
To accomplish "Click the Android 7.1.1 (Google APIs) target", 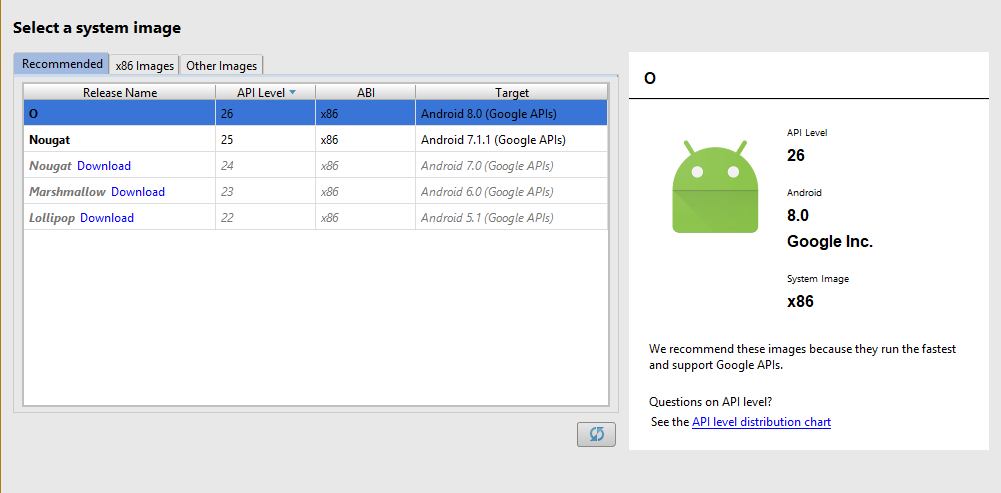I will click(x=493, y=140).
